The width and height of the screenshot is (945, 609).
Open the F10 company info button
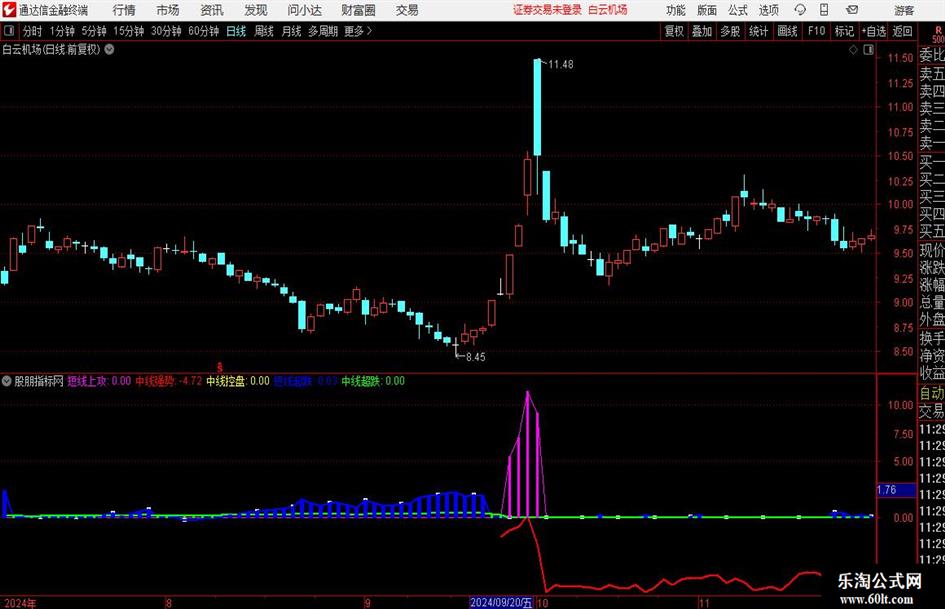pyautogui.click(x=817, y=31)
